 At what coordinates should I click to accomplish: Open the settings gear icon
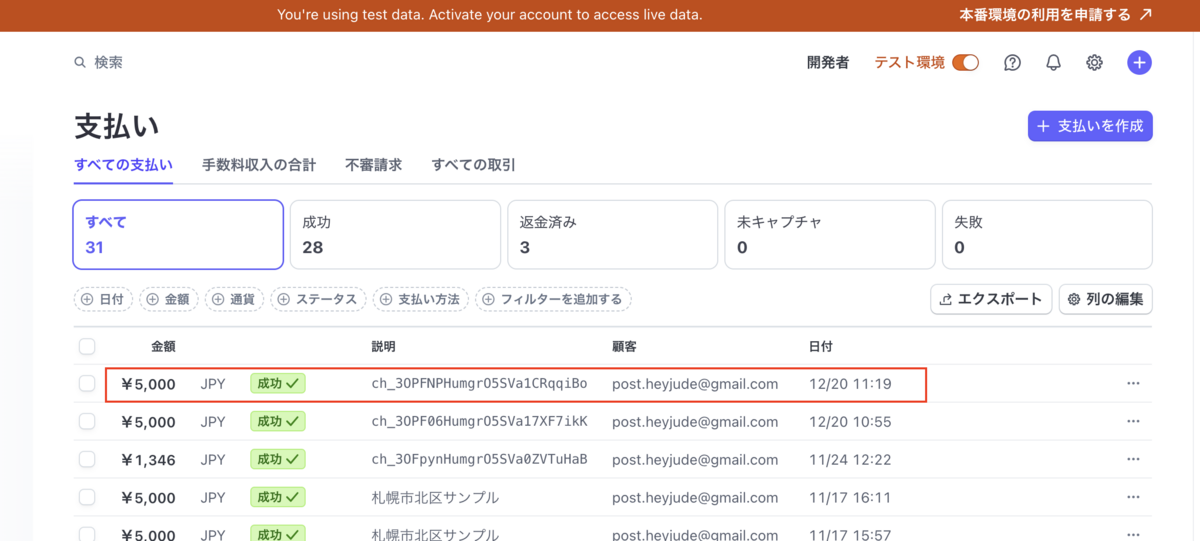(1094, 62)
